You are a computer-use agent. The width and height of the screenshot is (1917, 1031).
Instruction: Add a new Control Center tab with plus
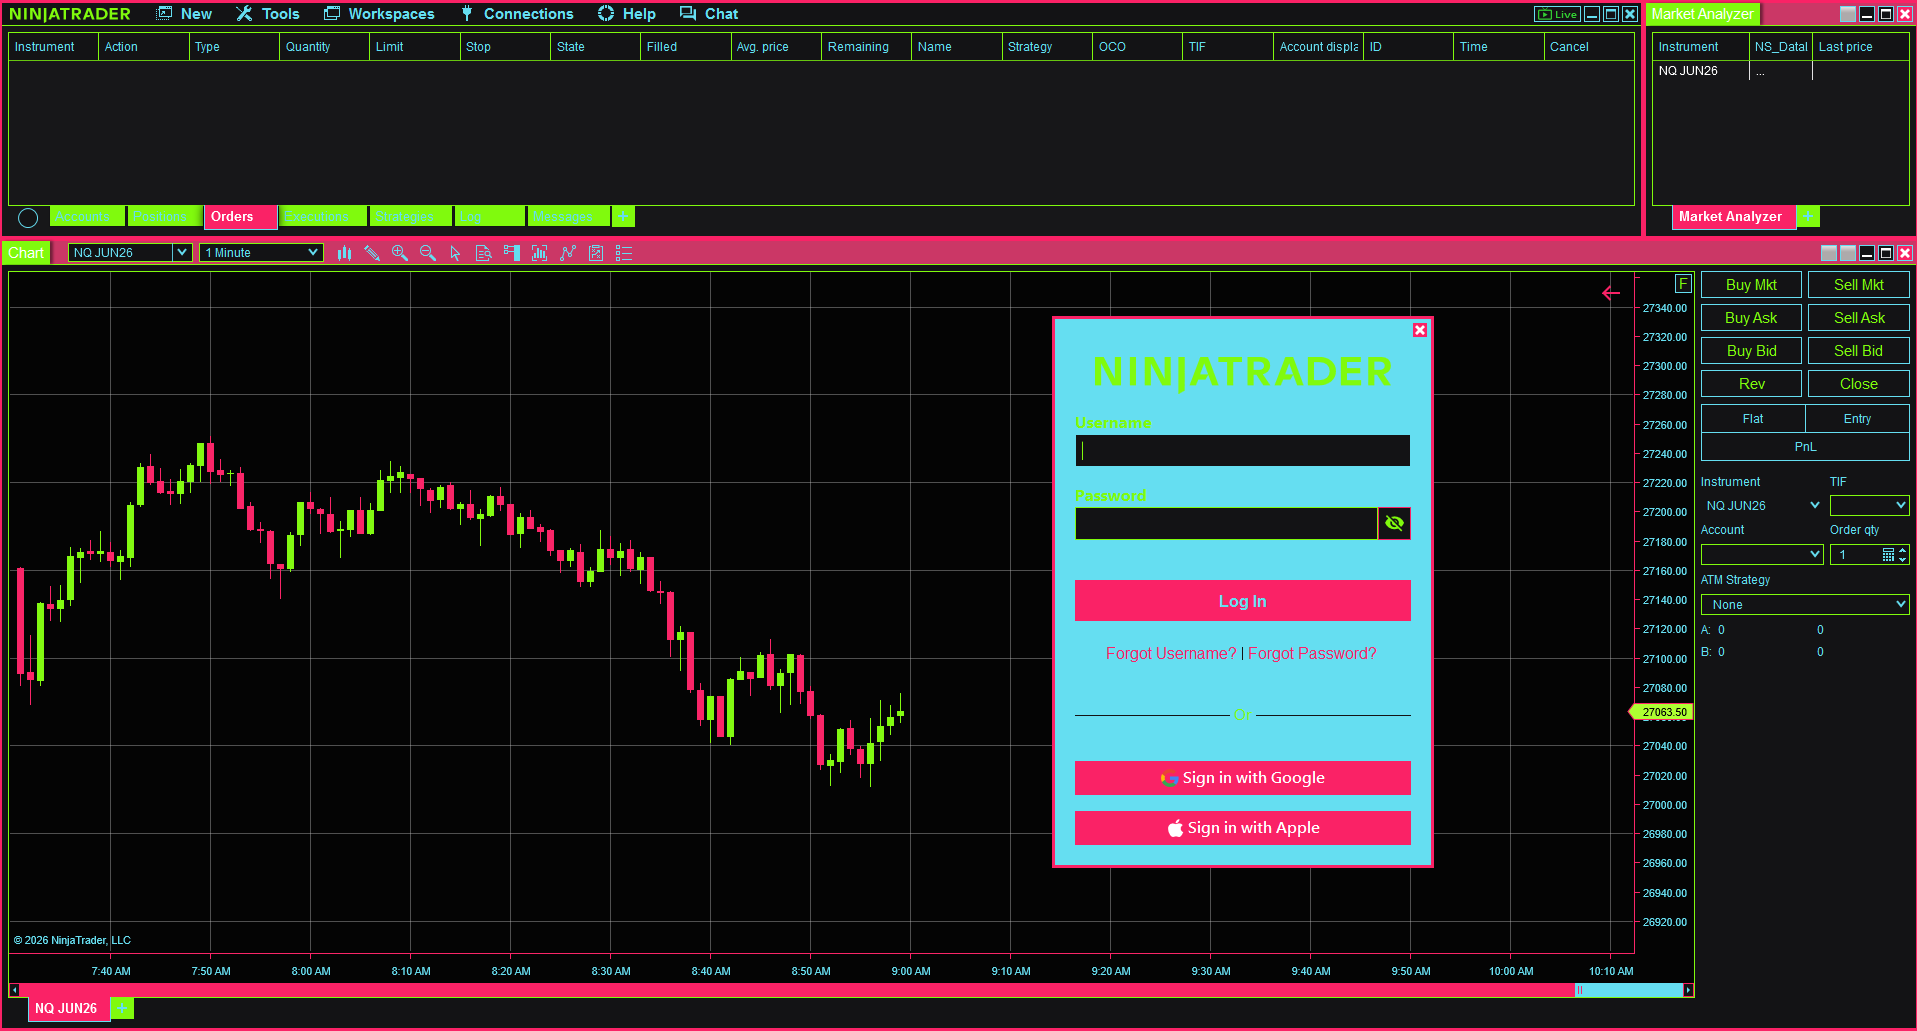(x=623, y=217)
